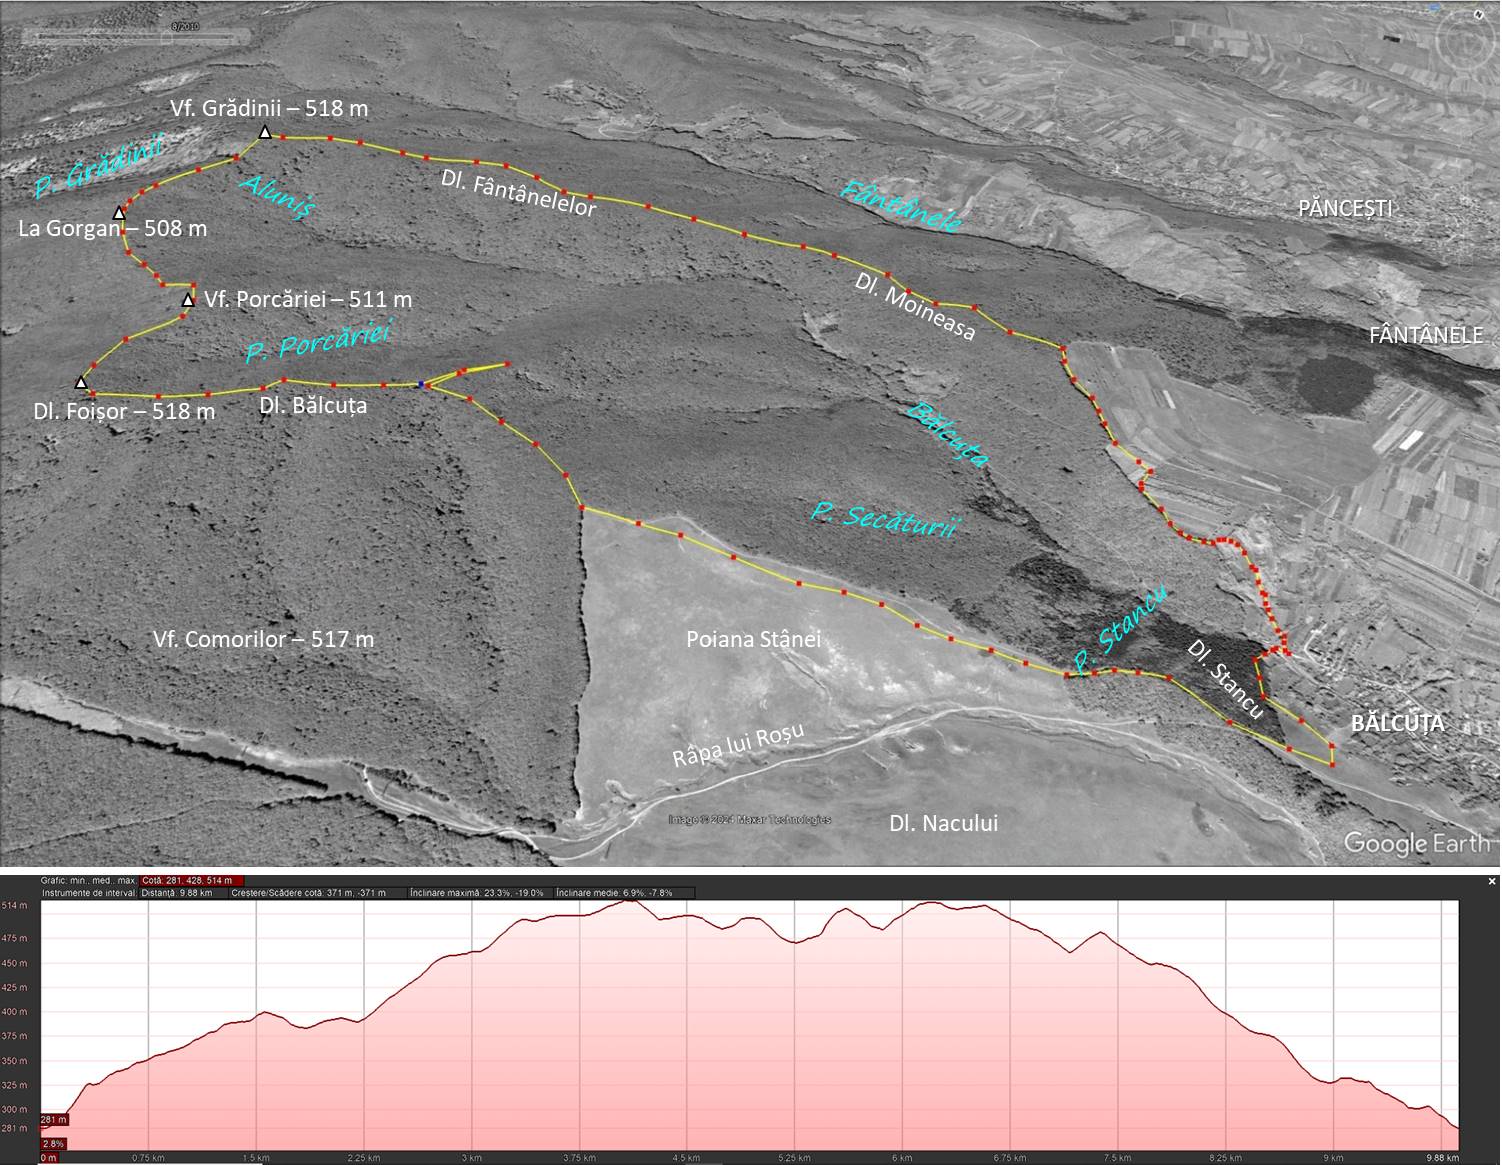The height and width of the screenshot is (1165, 1502).
Task: Click the Distanță 9.88 km readout
Action: 176,893
